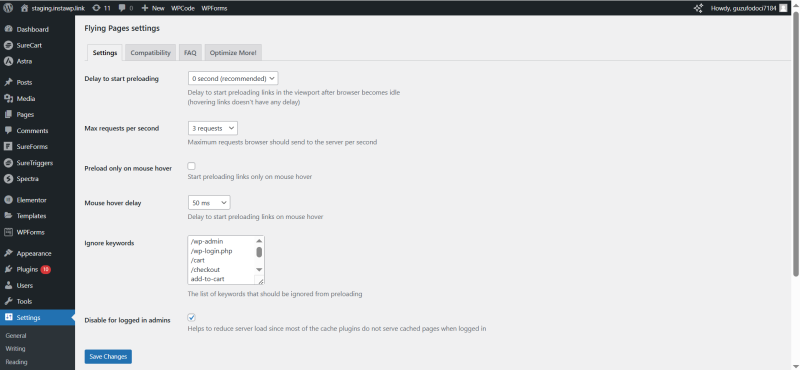Click the SureForms icon in sidebar

point(8,146)
